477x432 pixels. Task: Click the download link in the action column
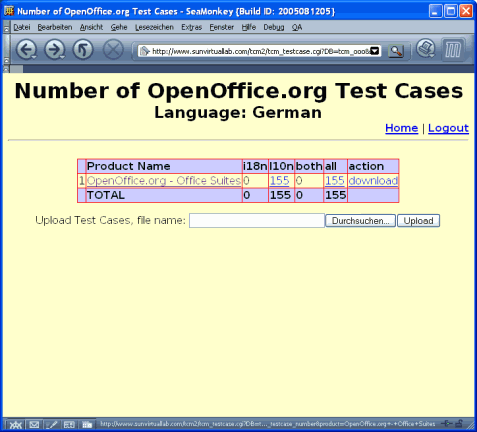point(373,181)
